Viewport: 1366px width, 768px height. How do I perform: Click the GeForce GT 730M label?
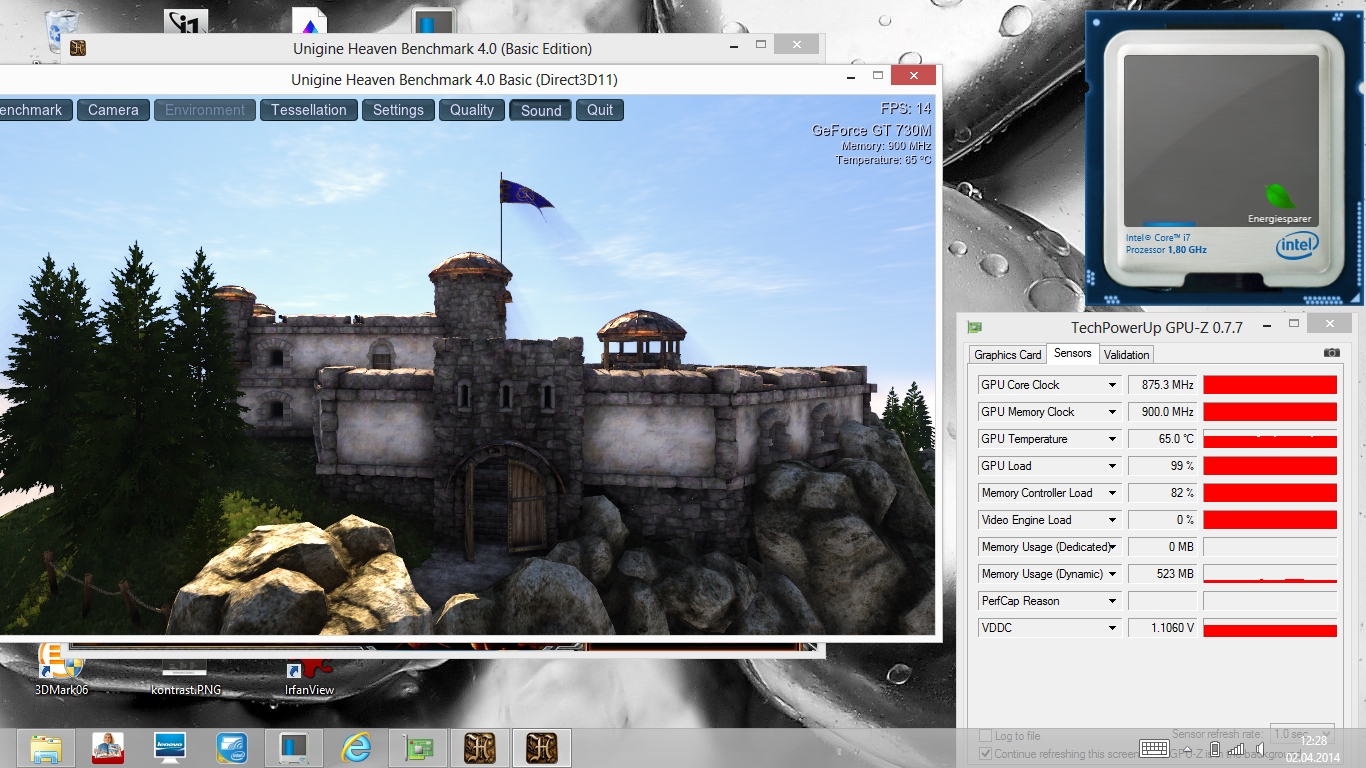pyautogui.click(x=871, y=130)
